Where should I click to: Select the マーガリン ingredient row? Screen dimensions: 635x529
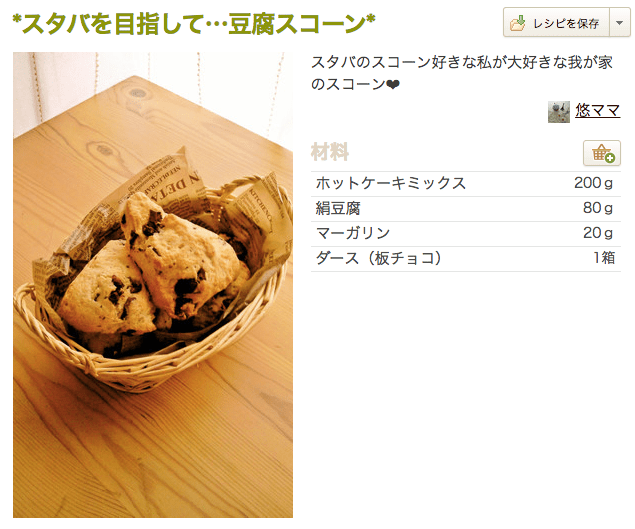pyautogui.click(x=466, y=233)
